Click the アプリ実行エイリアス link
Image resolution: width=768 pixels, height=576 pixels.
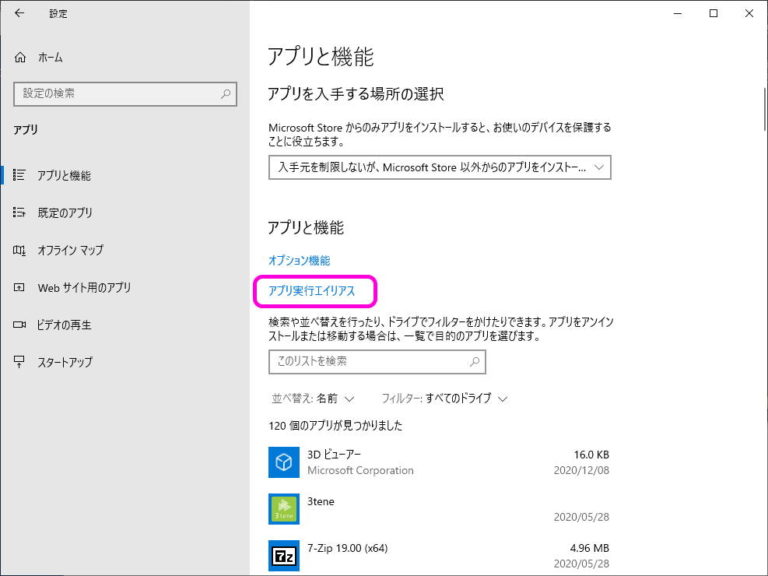(312, 291)
